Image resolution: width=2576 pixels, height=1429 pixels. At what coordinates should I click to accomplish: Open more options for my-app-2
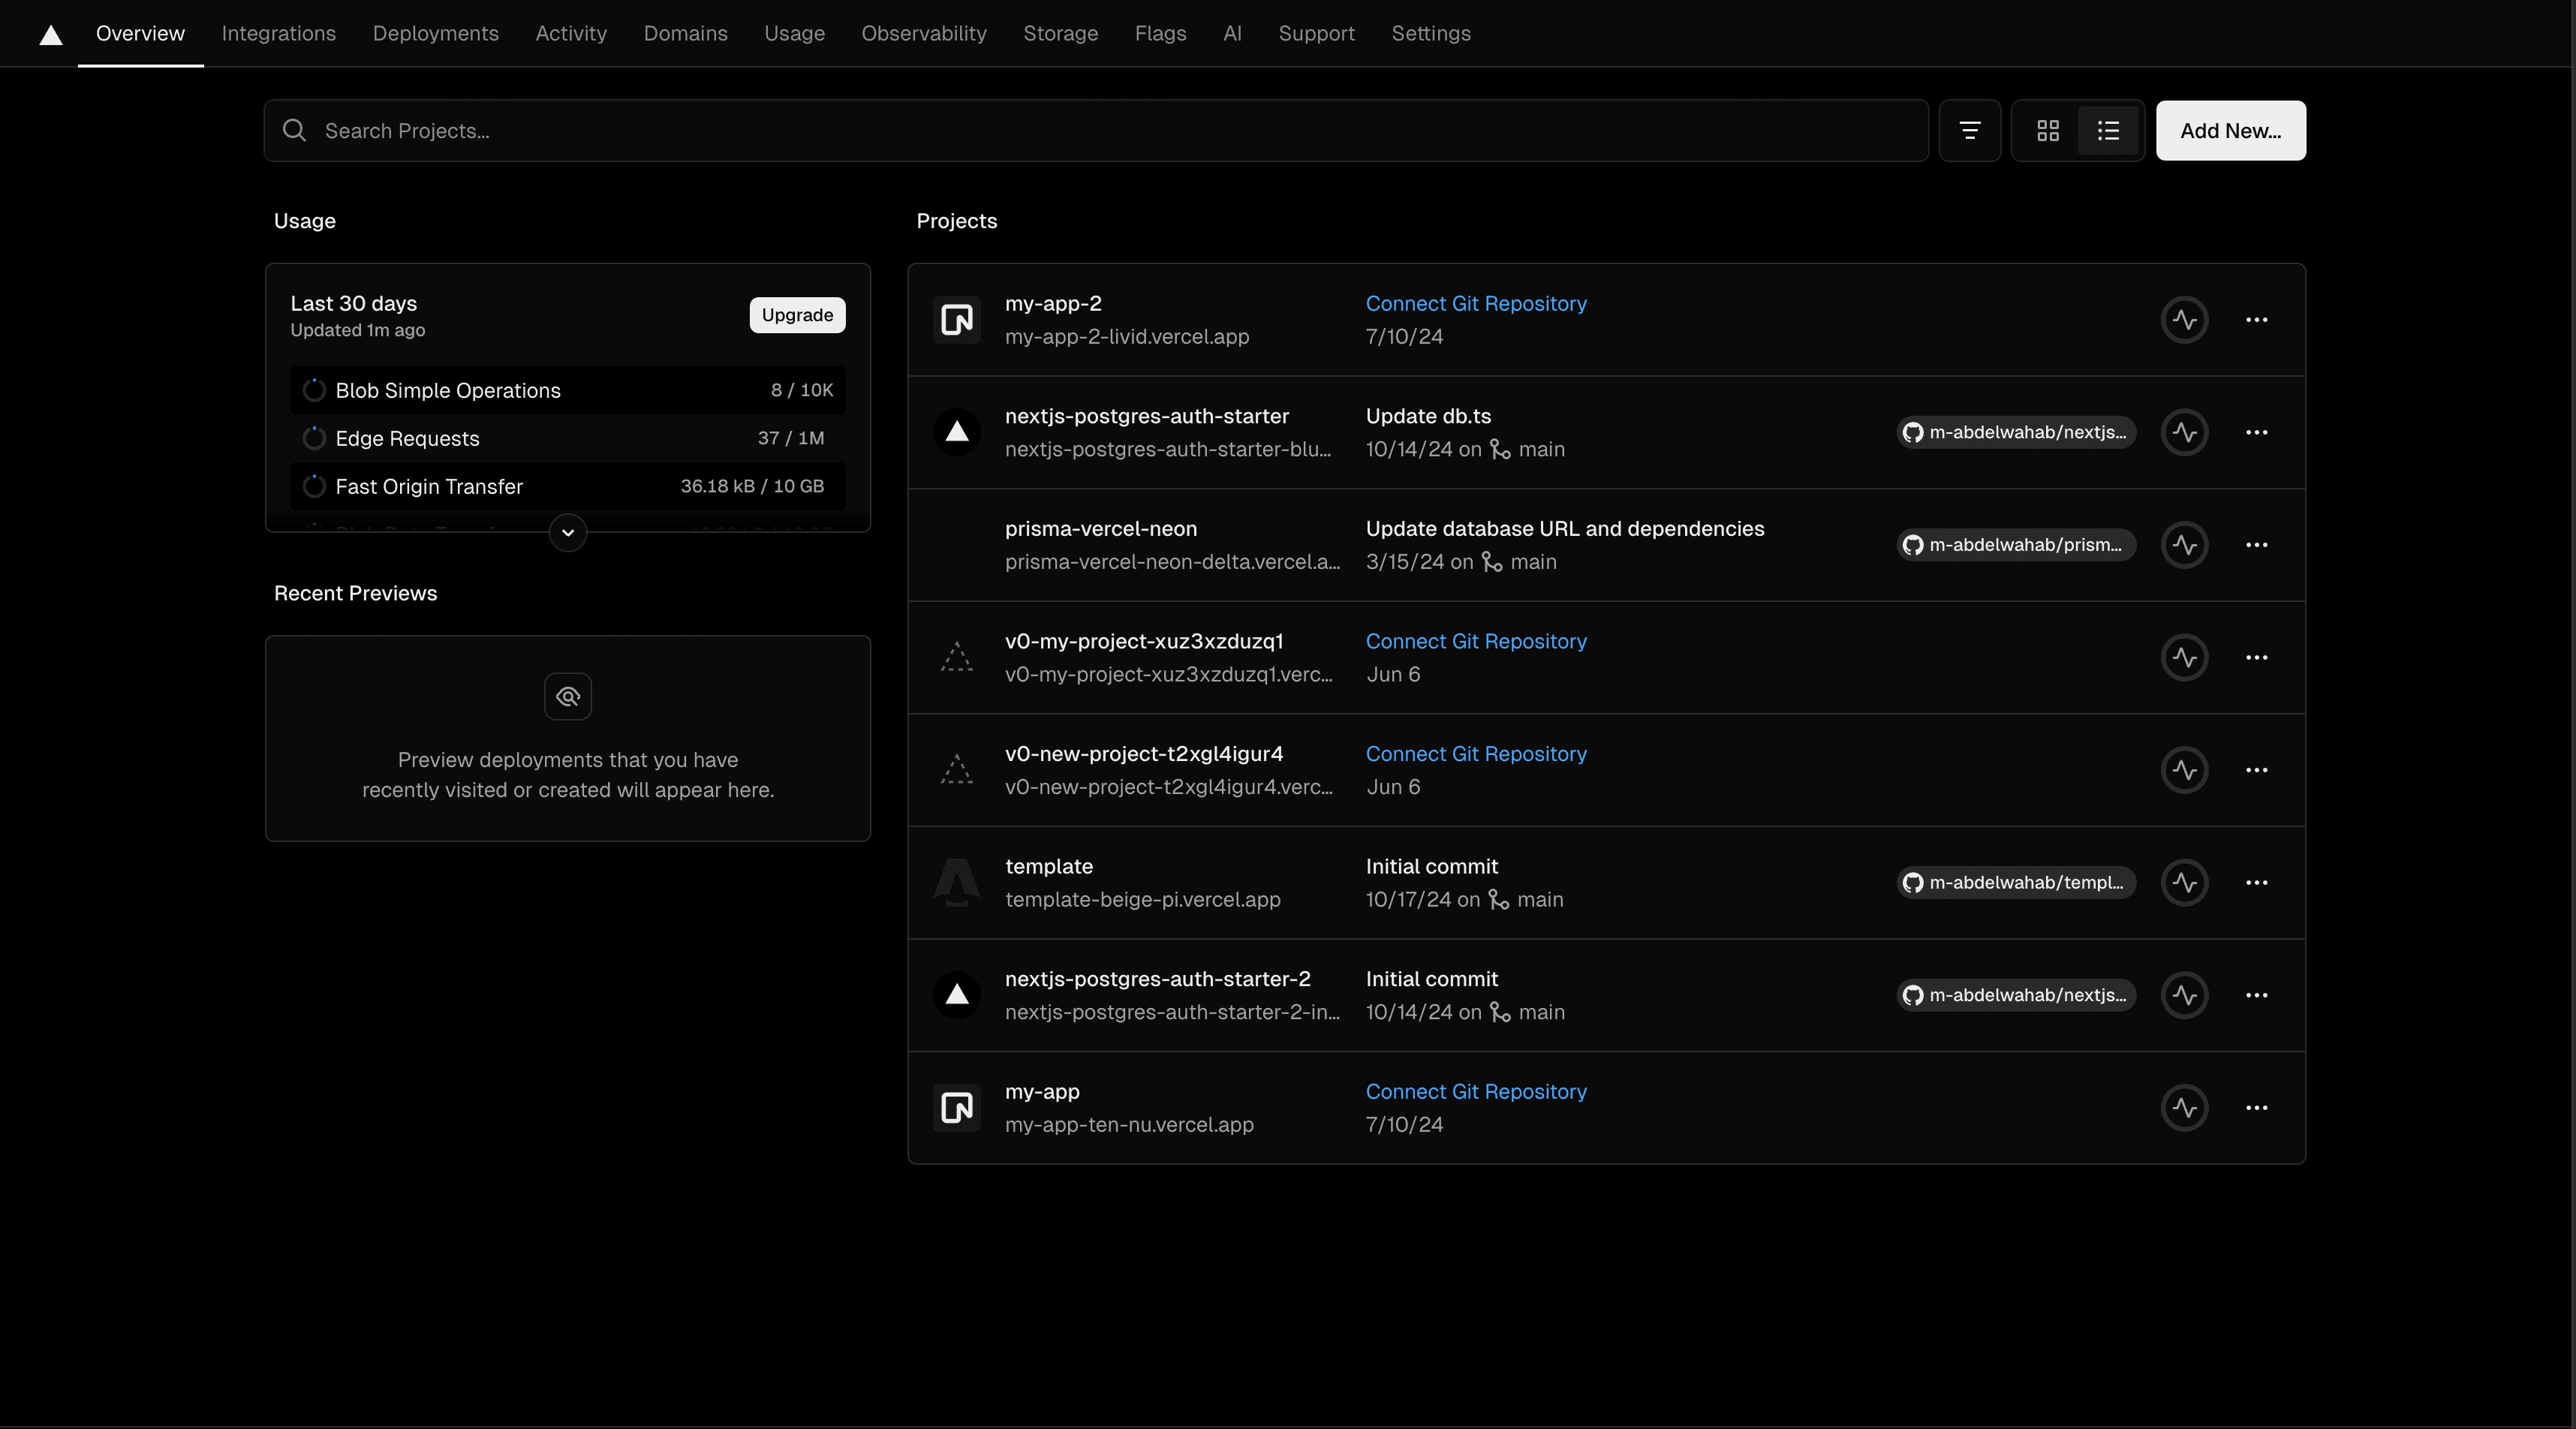[x=2256, y=320]
